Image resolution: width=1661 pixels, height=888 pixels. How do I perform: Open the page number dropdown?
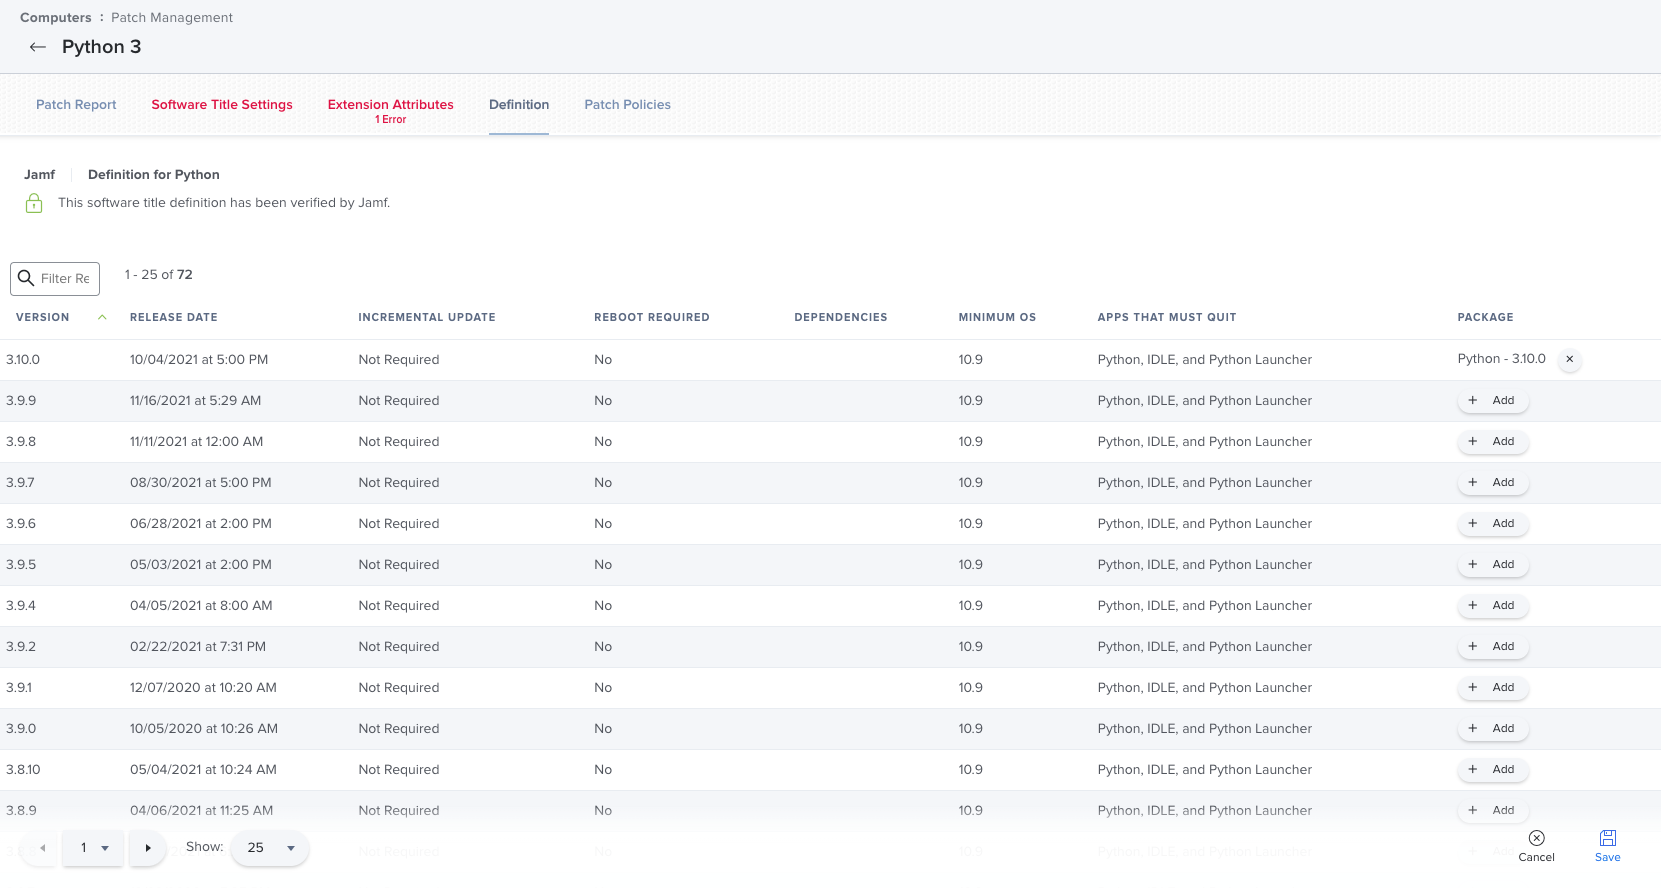(93, 848)
